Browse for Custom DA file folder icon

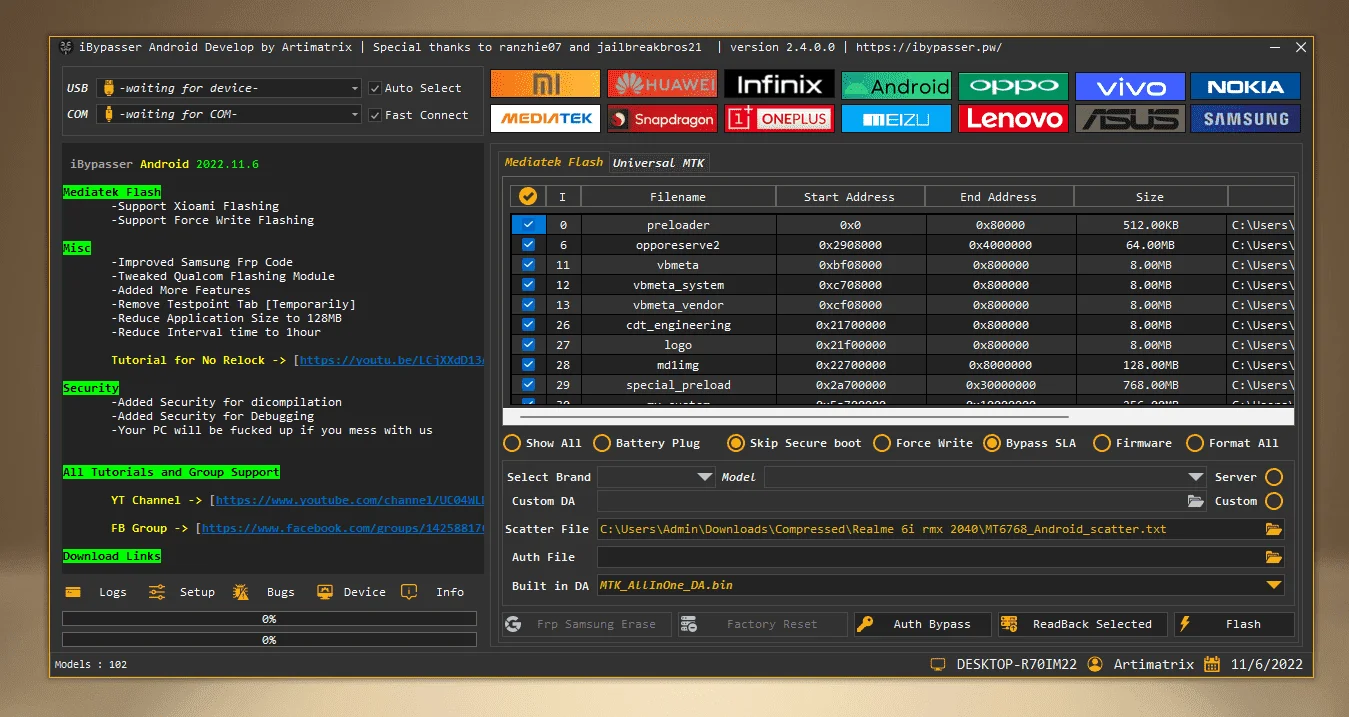pos(1195,501)
